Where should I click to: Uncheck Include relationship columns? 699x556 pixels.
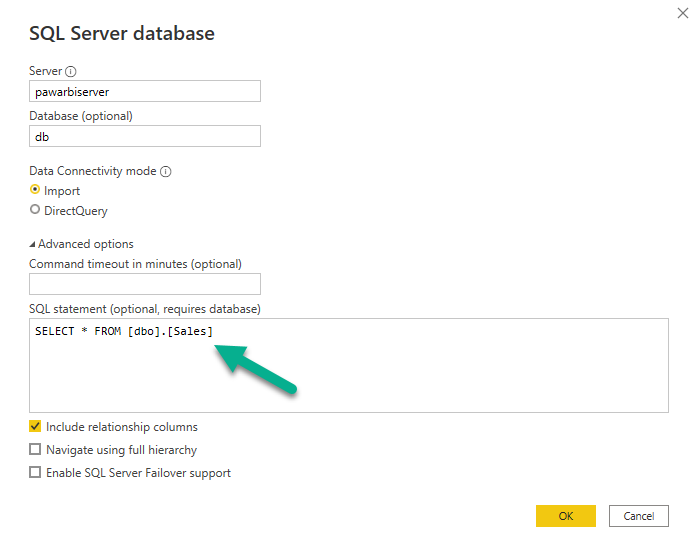tap(35, 426)
